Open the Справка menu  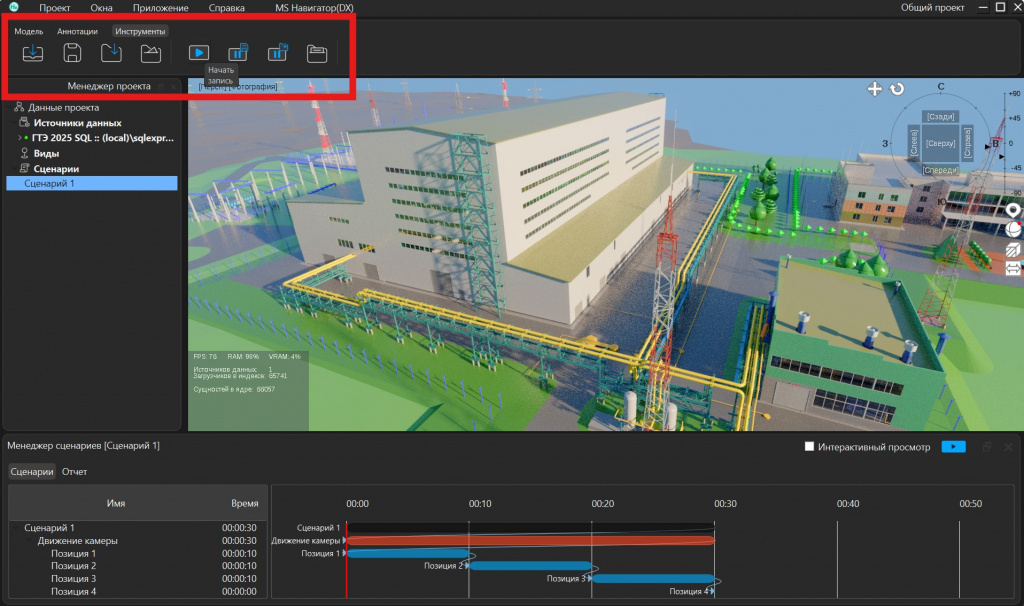click(x=227, y=8)
